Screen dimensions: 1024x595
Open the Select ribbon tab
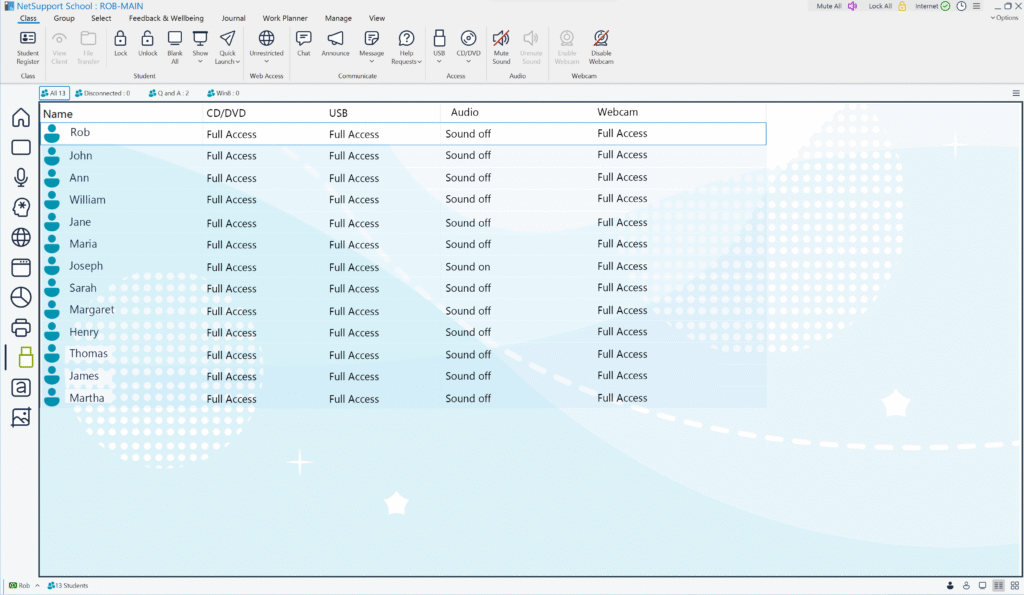coord(101,18)
